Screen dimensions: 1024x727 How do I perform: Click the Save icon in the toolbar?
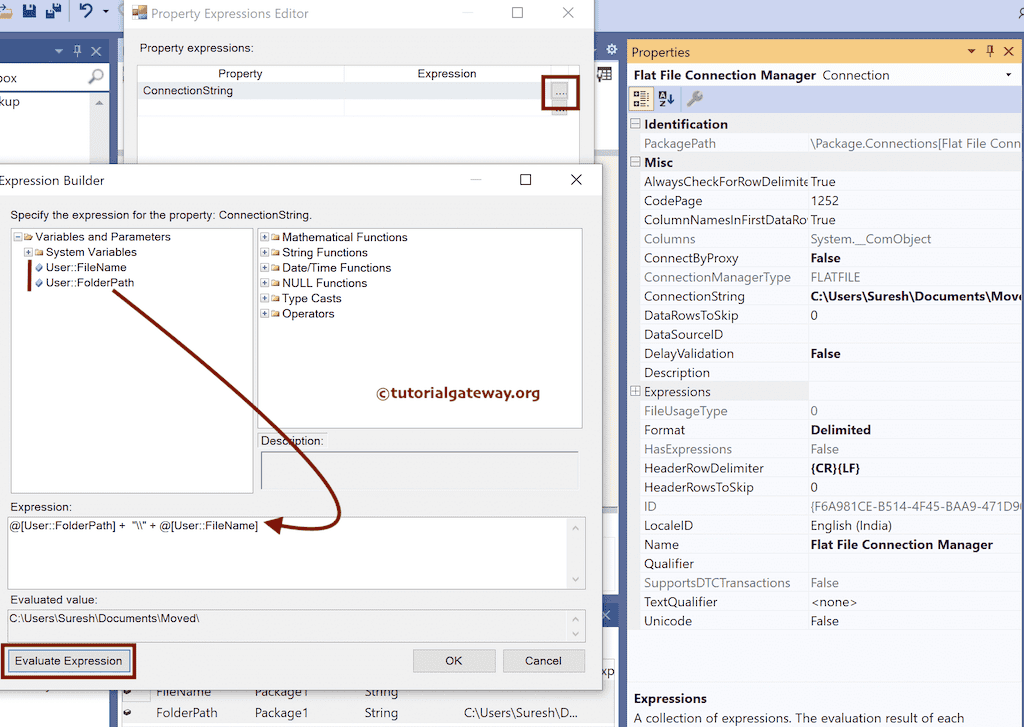pos(29,11)
